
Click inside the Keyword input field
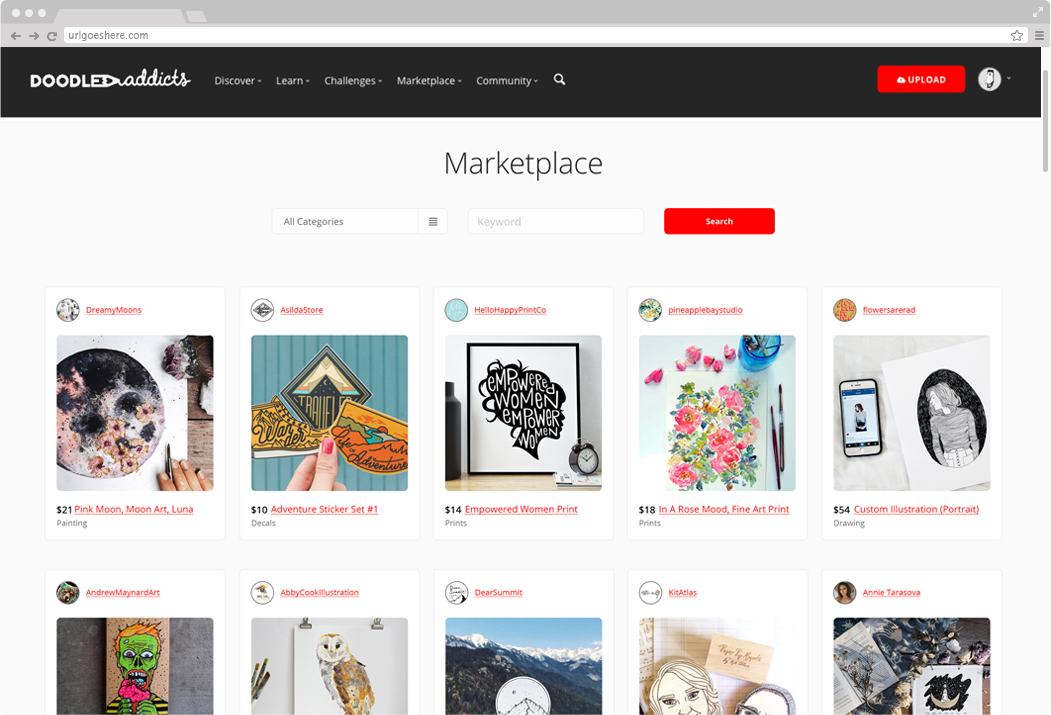pos(555,221)
